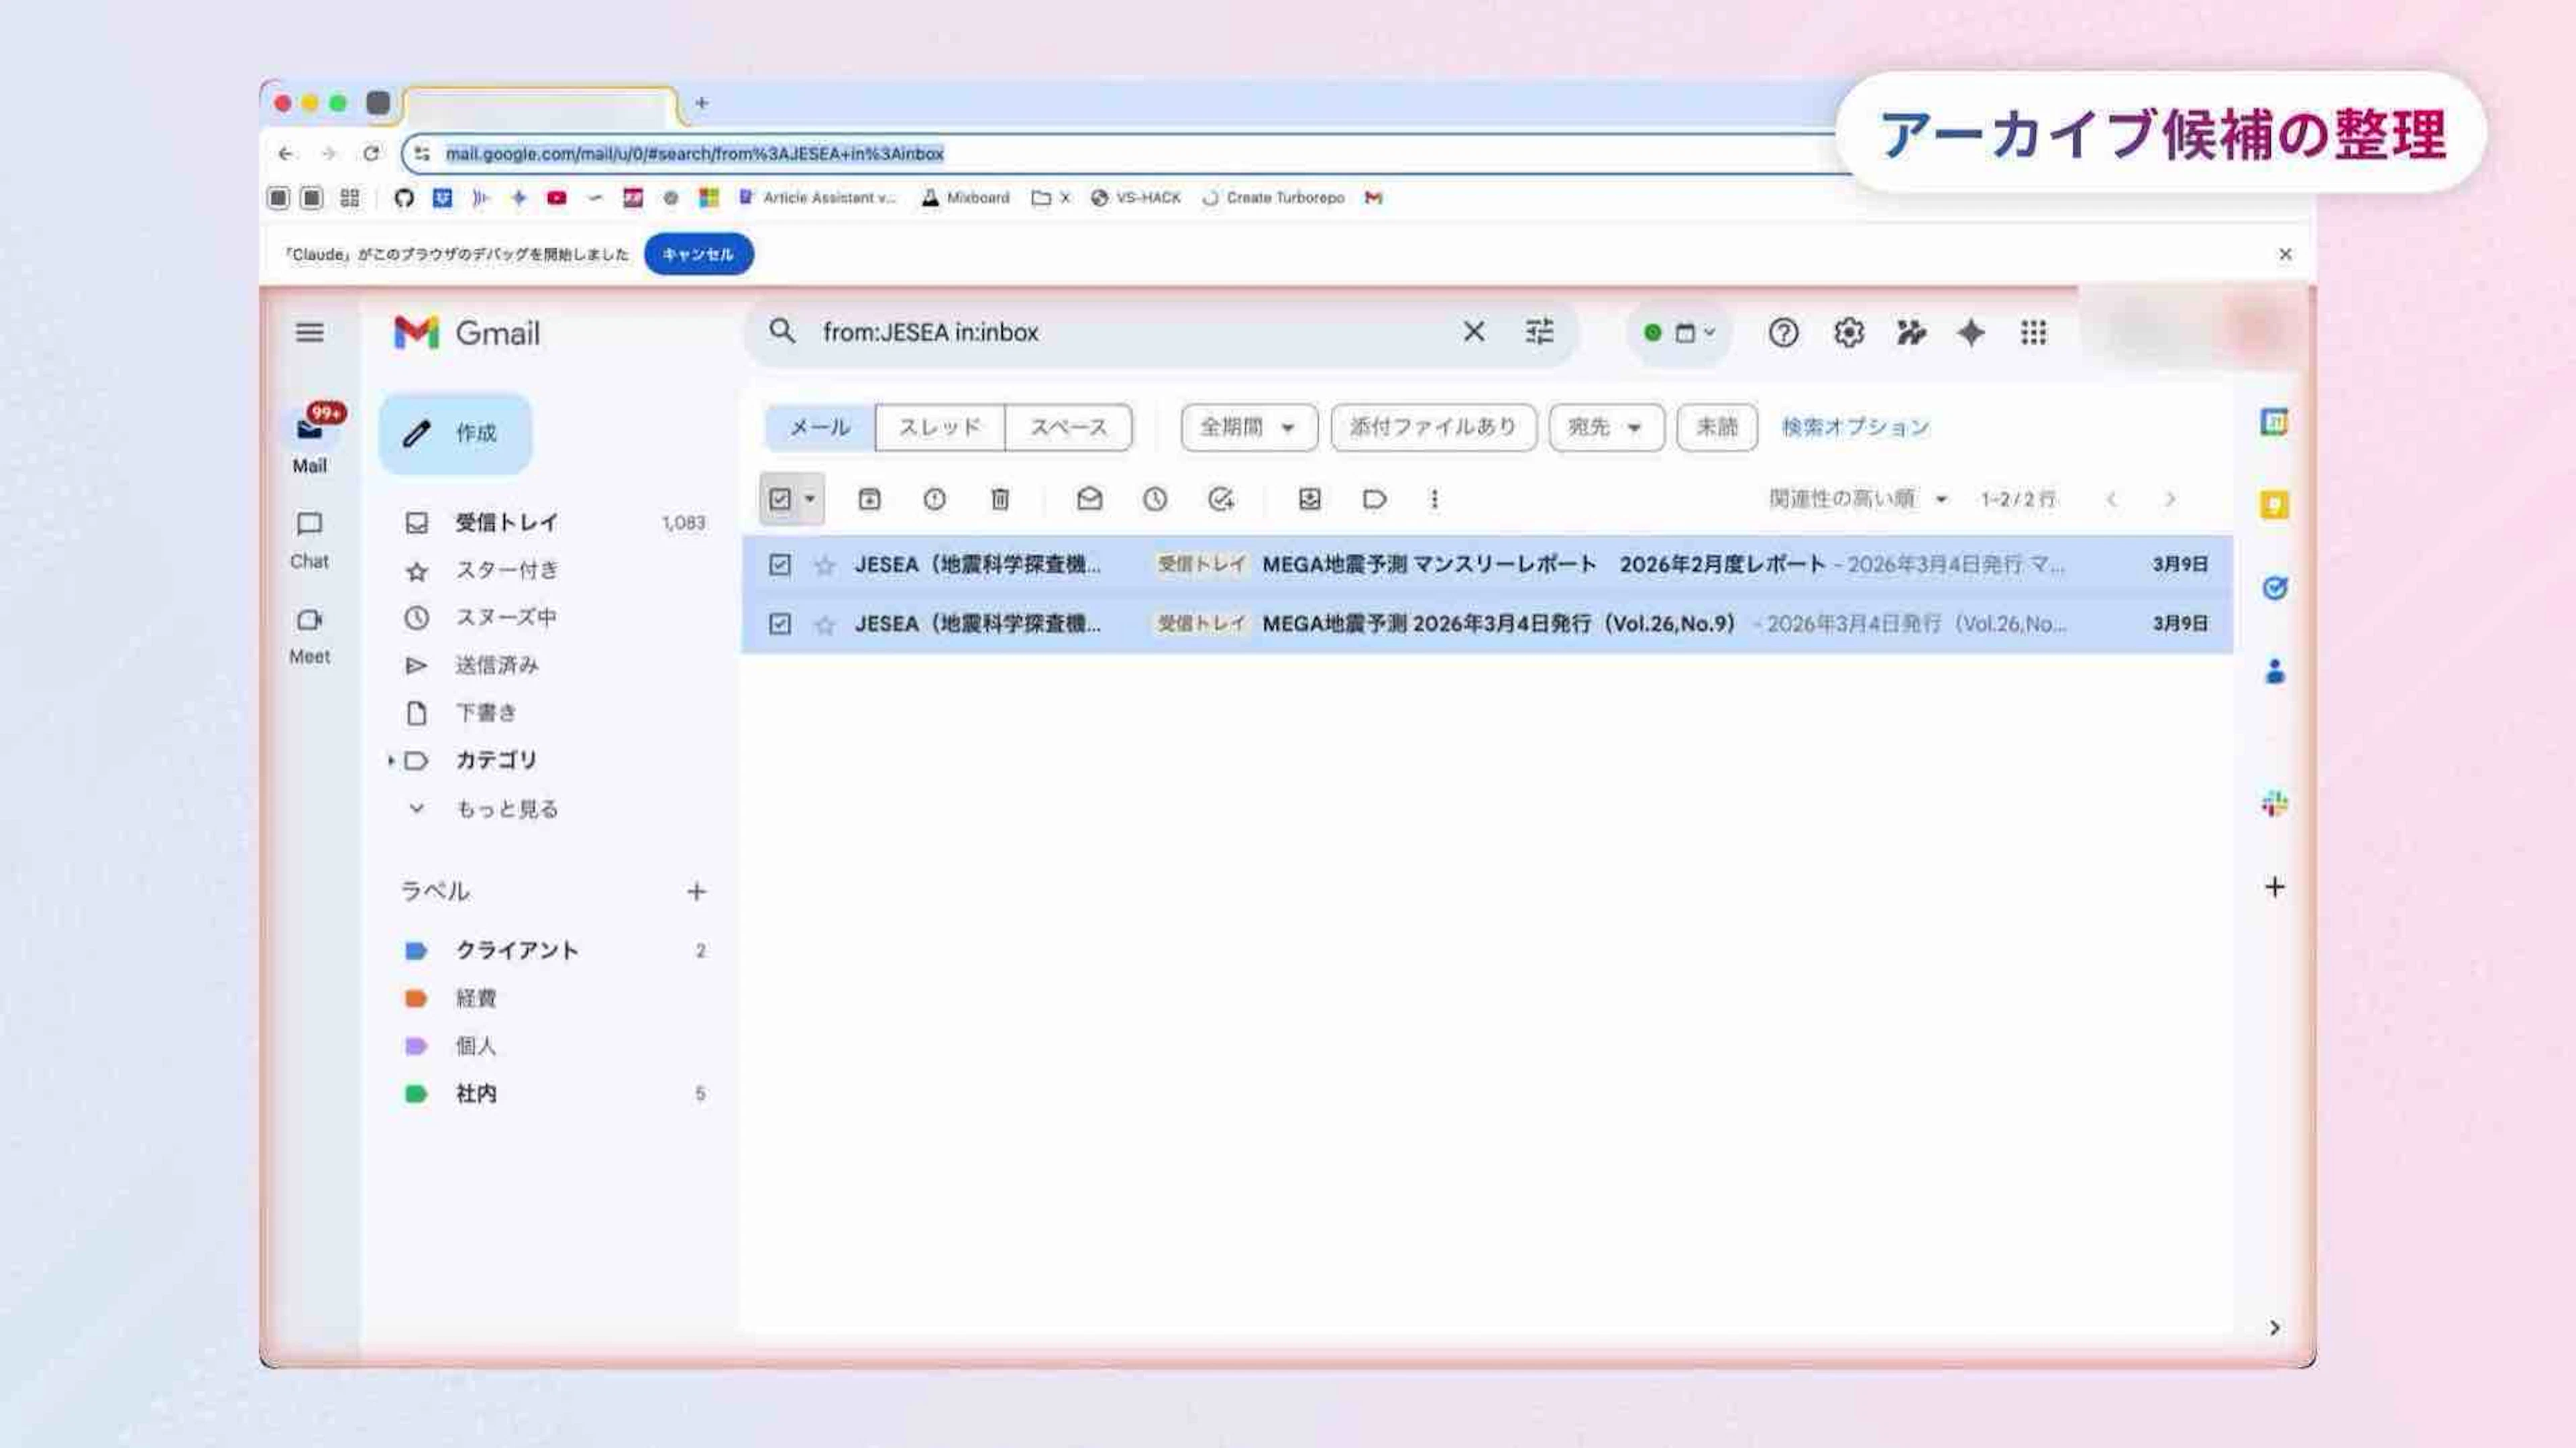Select the orange 経費 label

click(475, 998)
